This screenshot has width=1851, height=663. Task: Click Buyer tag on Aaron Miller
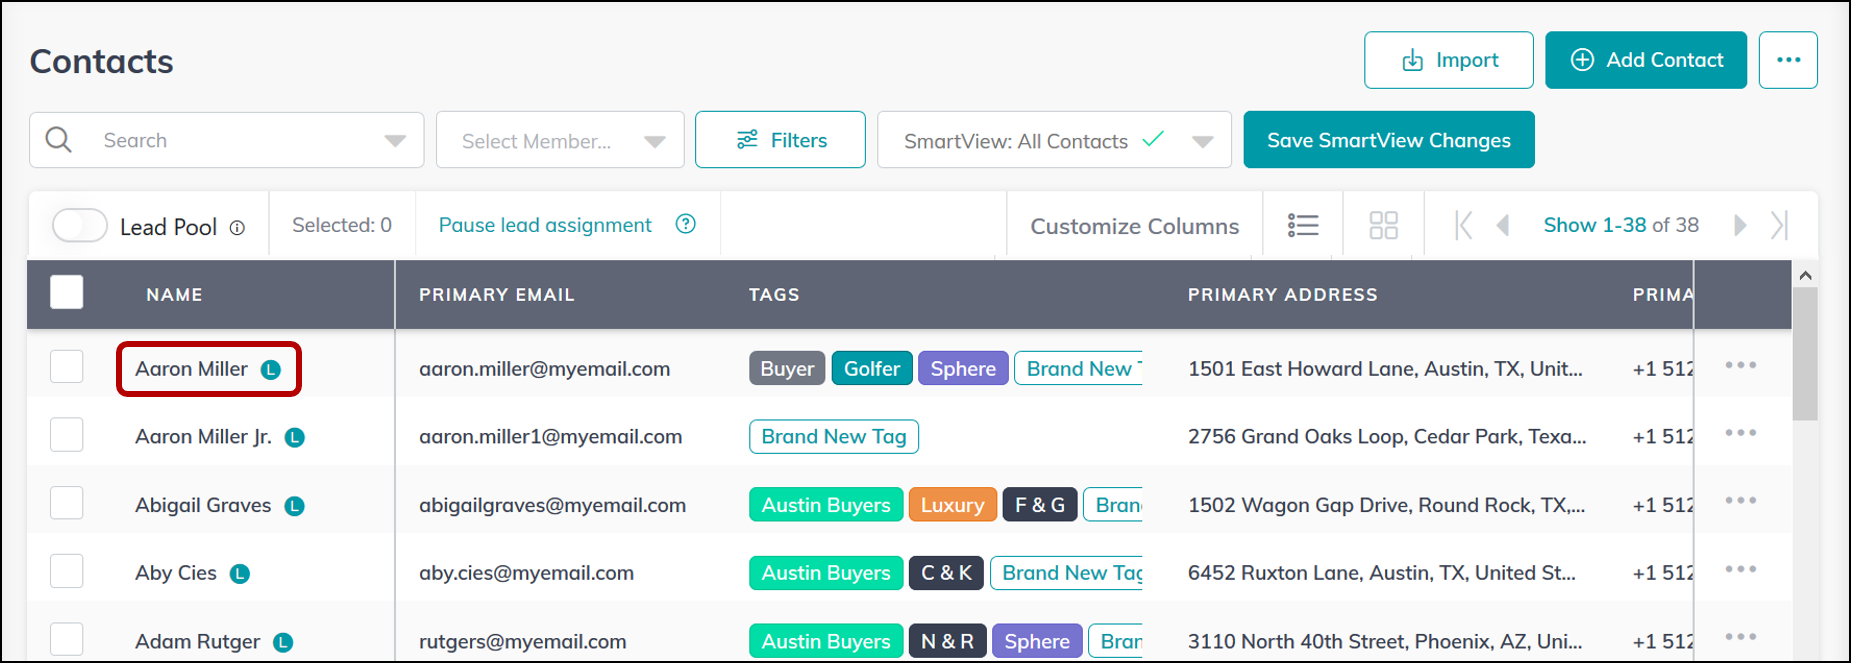point(787,369)
